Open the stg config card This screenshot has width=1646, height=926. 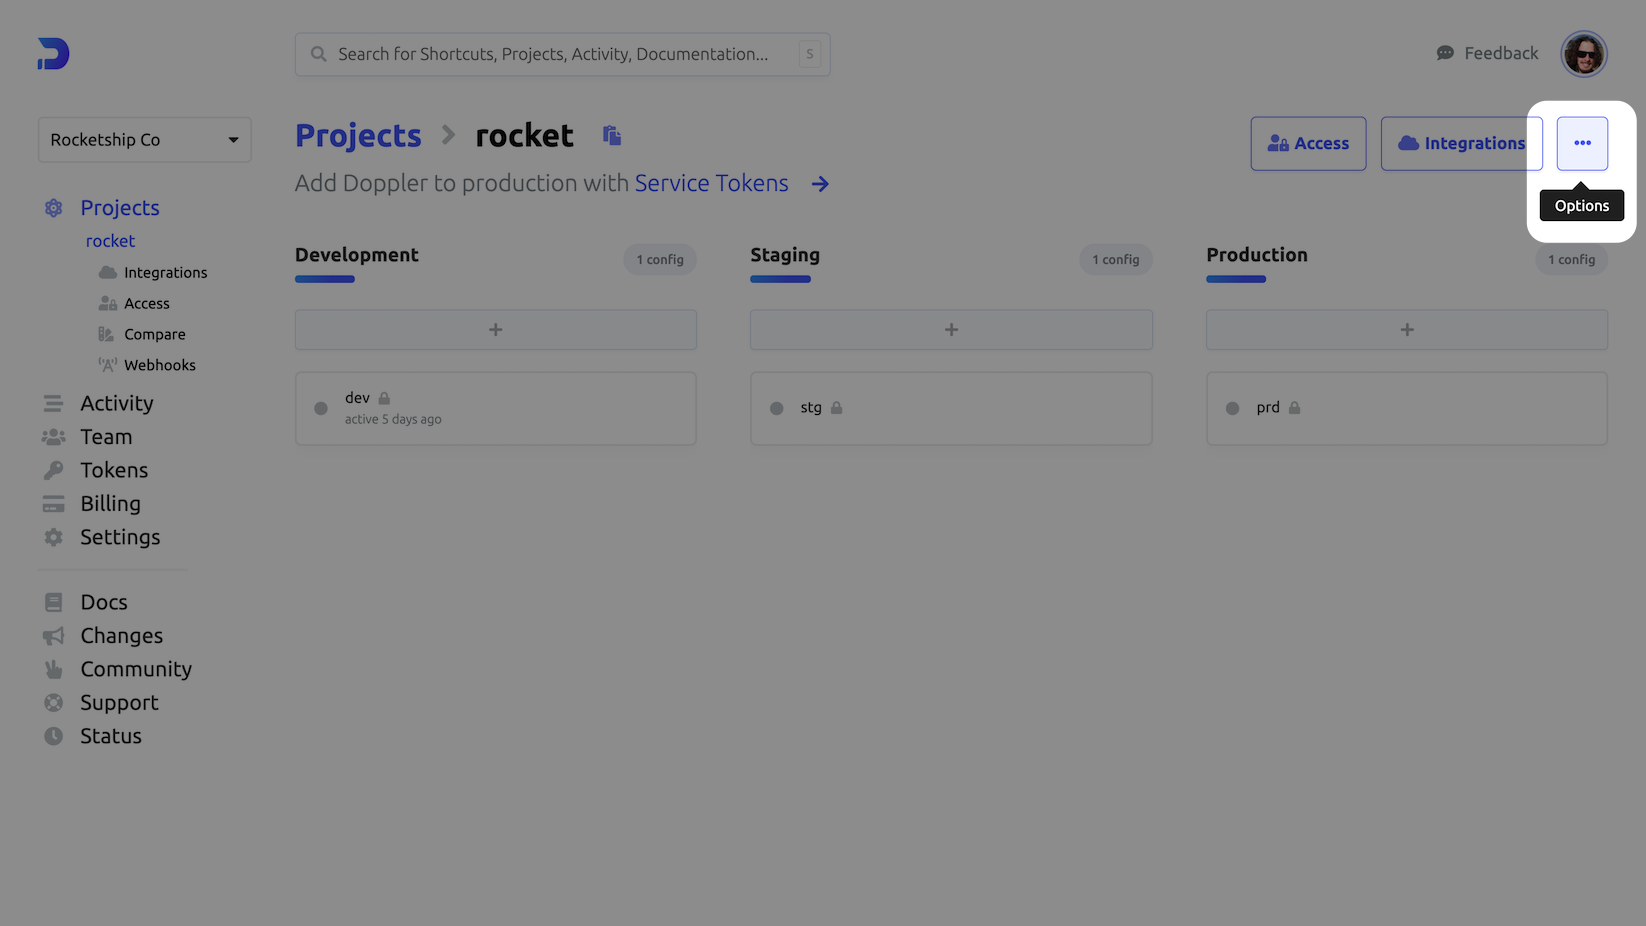coord(951,408)
